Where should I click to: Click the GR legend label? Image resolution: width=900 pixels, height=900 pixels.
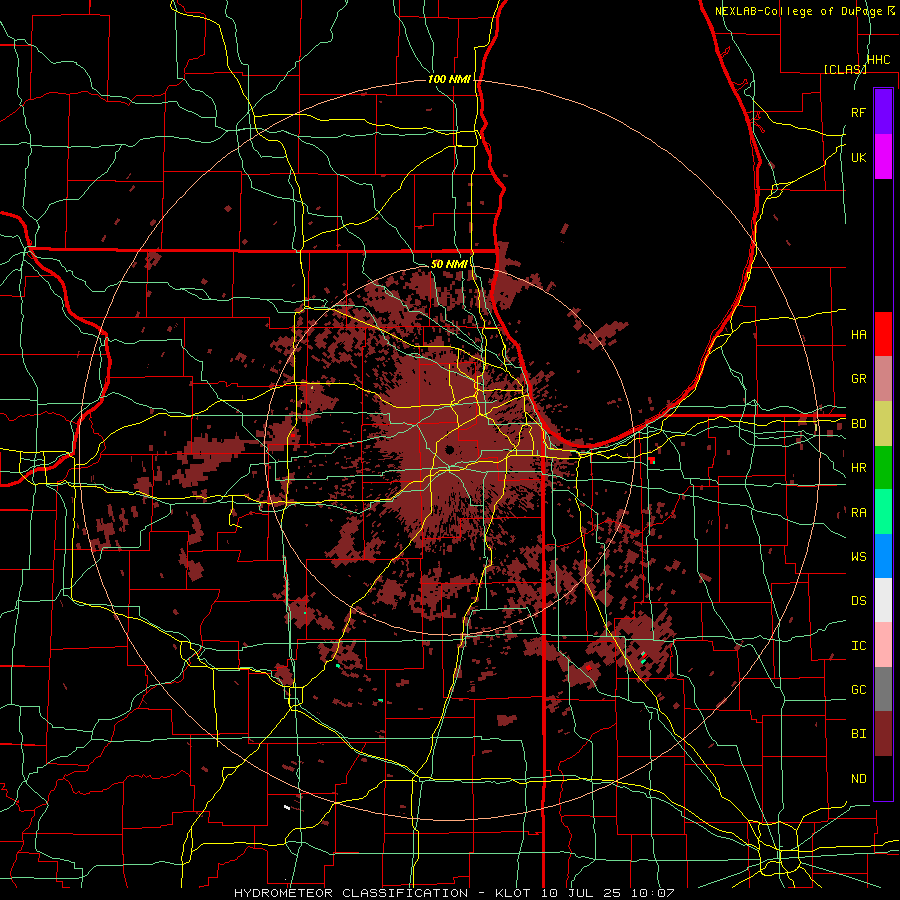[858, 379]
